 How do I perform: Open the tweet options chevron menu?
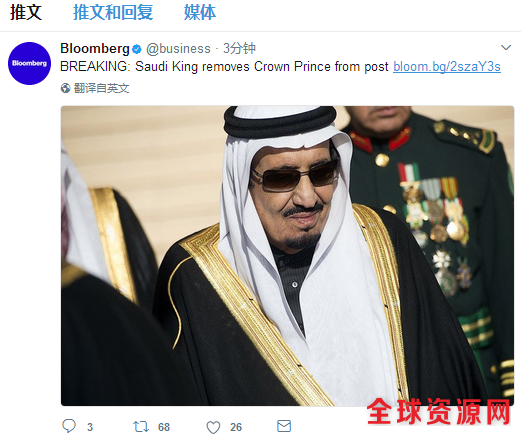(506, 48)
